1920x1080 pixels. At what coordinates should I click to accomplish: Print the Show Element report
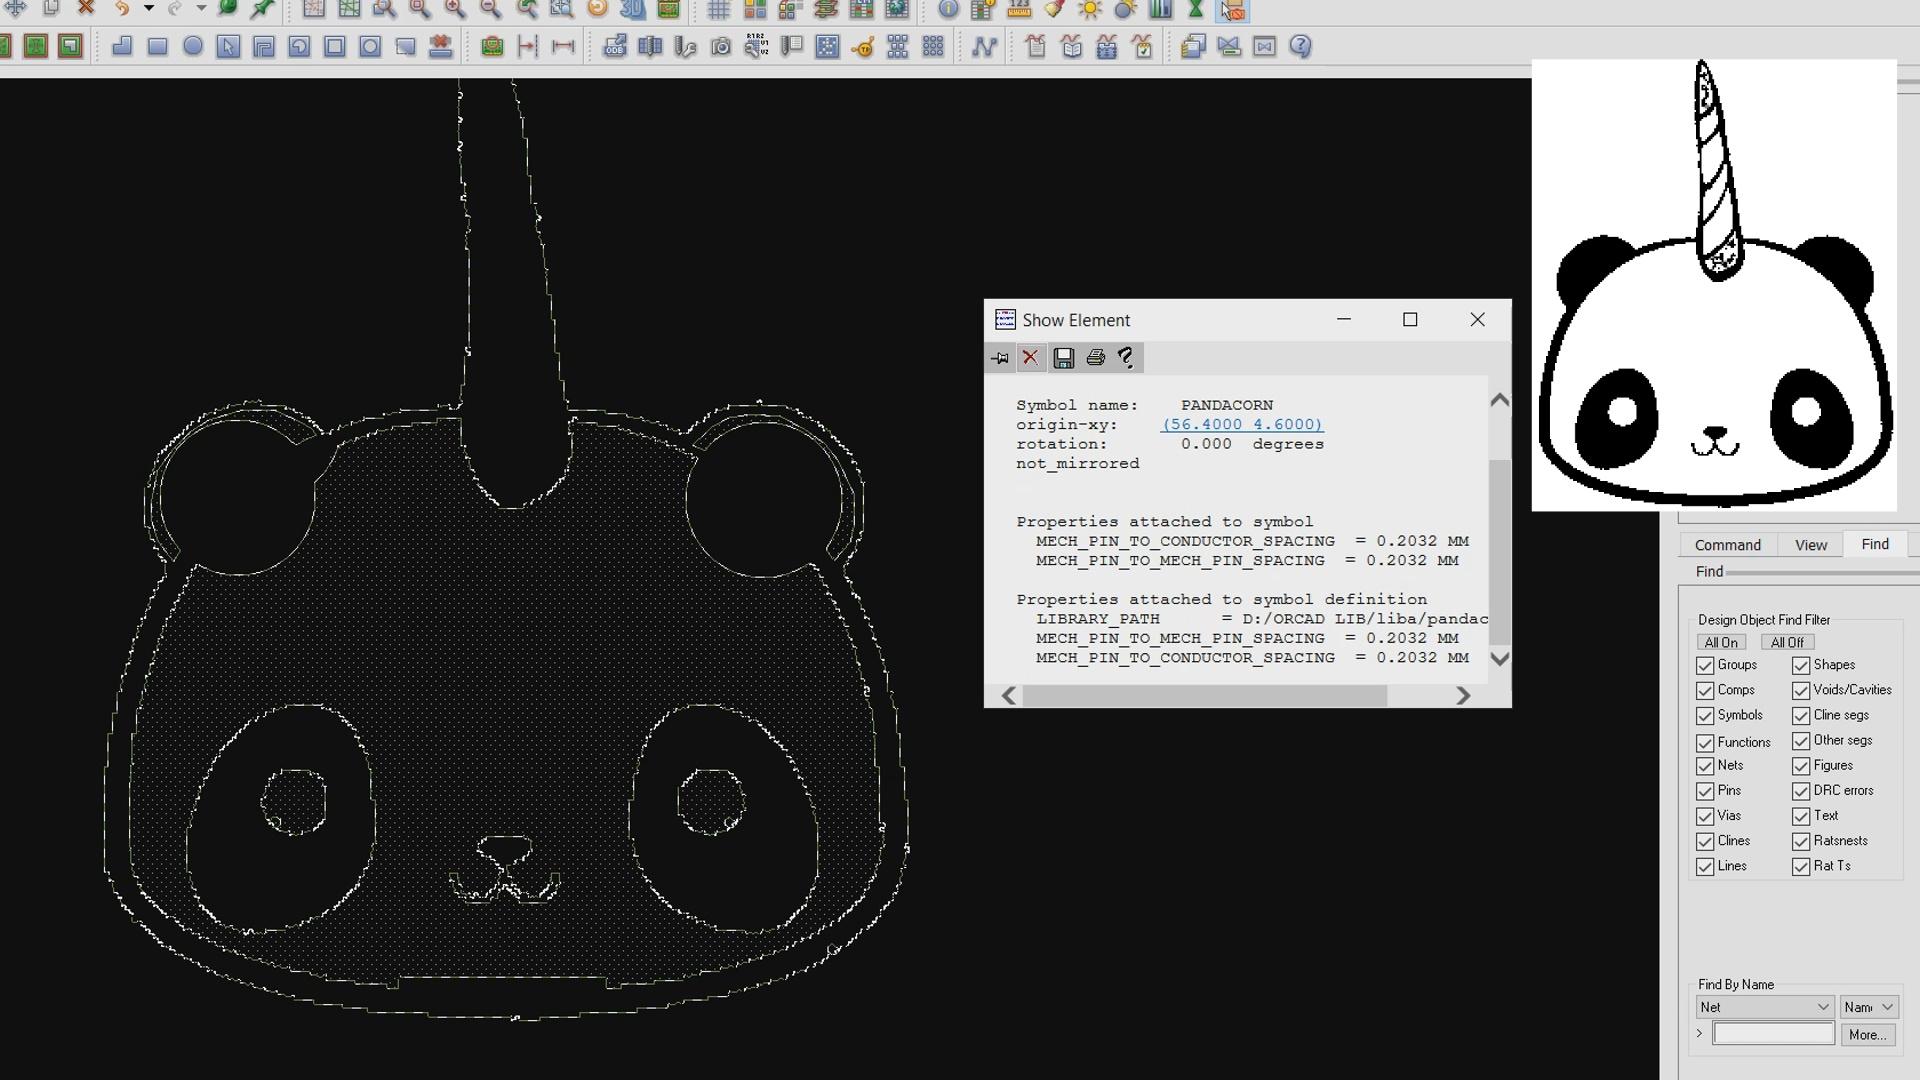point(1095,358)
